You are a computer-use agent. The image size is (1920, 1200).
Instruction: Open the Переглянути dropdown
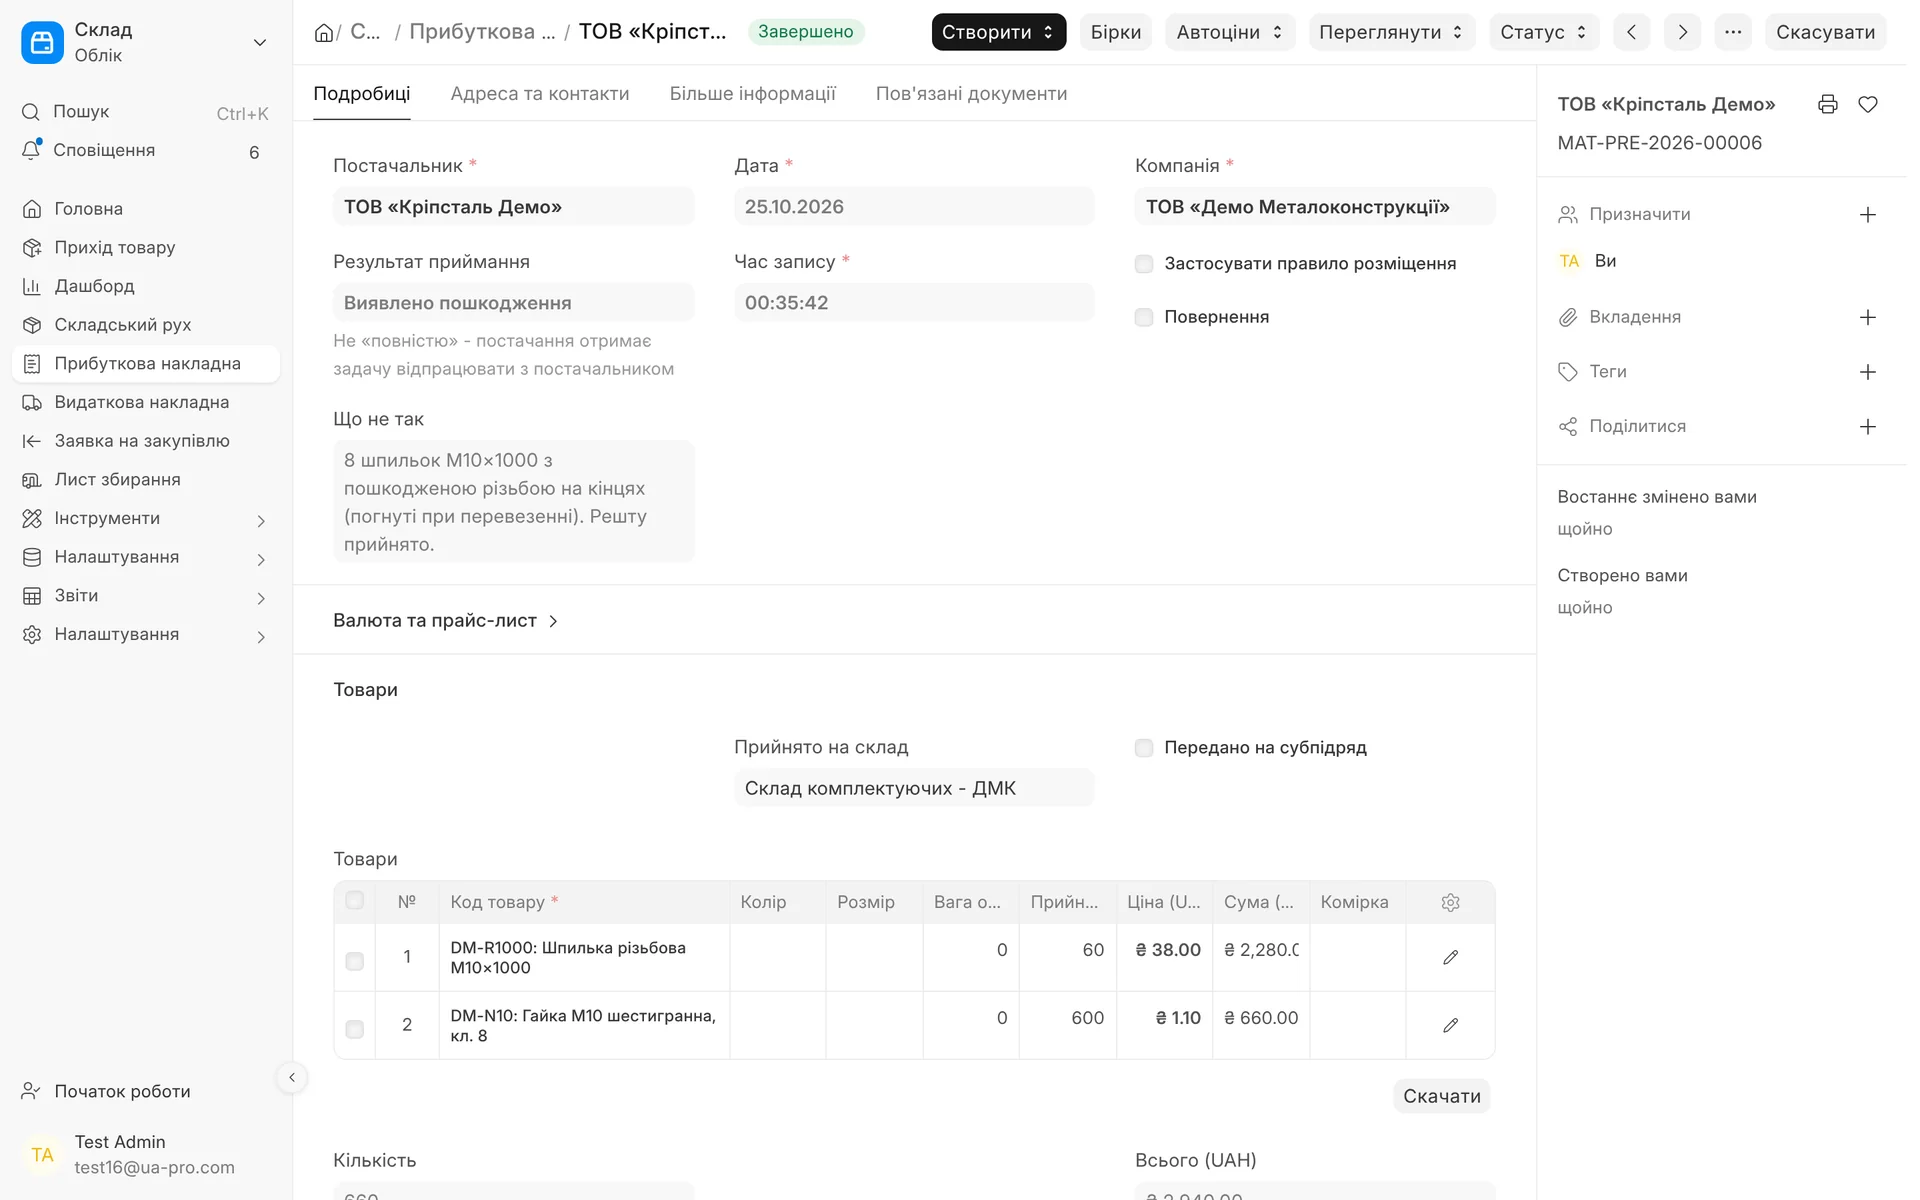click(x=1391, y=32)
